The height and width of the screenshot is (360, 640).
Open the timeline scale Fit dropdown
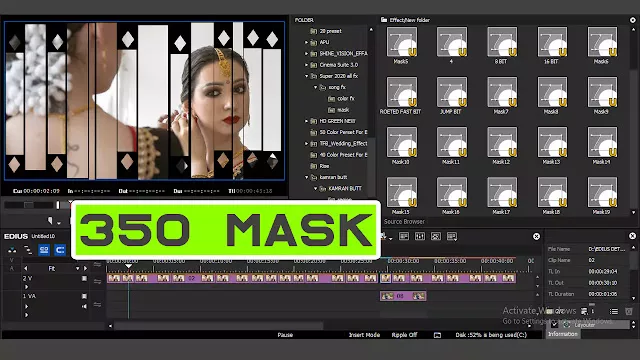pos(78,269)
